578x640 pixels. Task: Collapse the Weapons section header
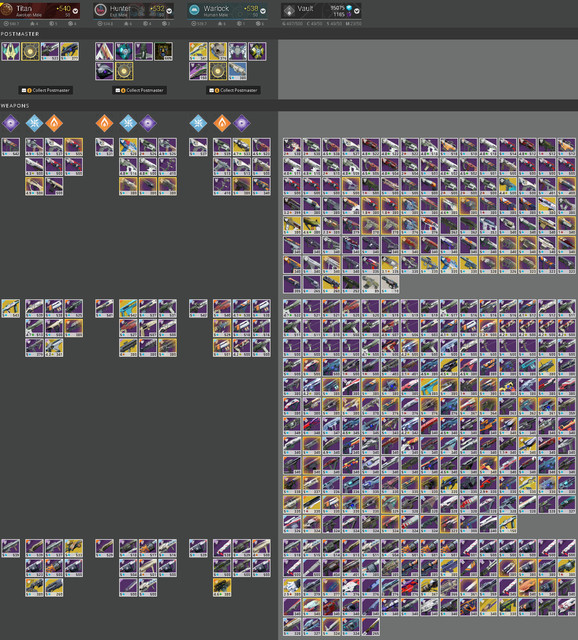[x=15, y=106]
